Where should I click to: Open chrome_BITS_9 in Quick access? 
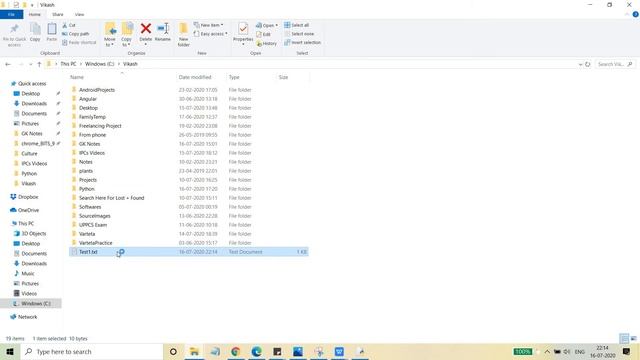pyautogui.click(x=38, y=144)
